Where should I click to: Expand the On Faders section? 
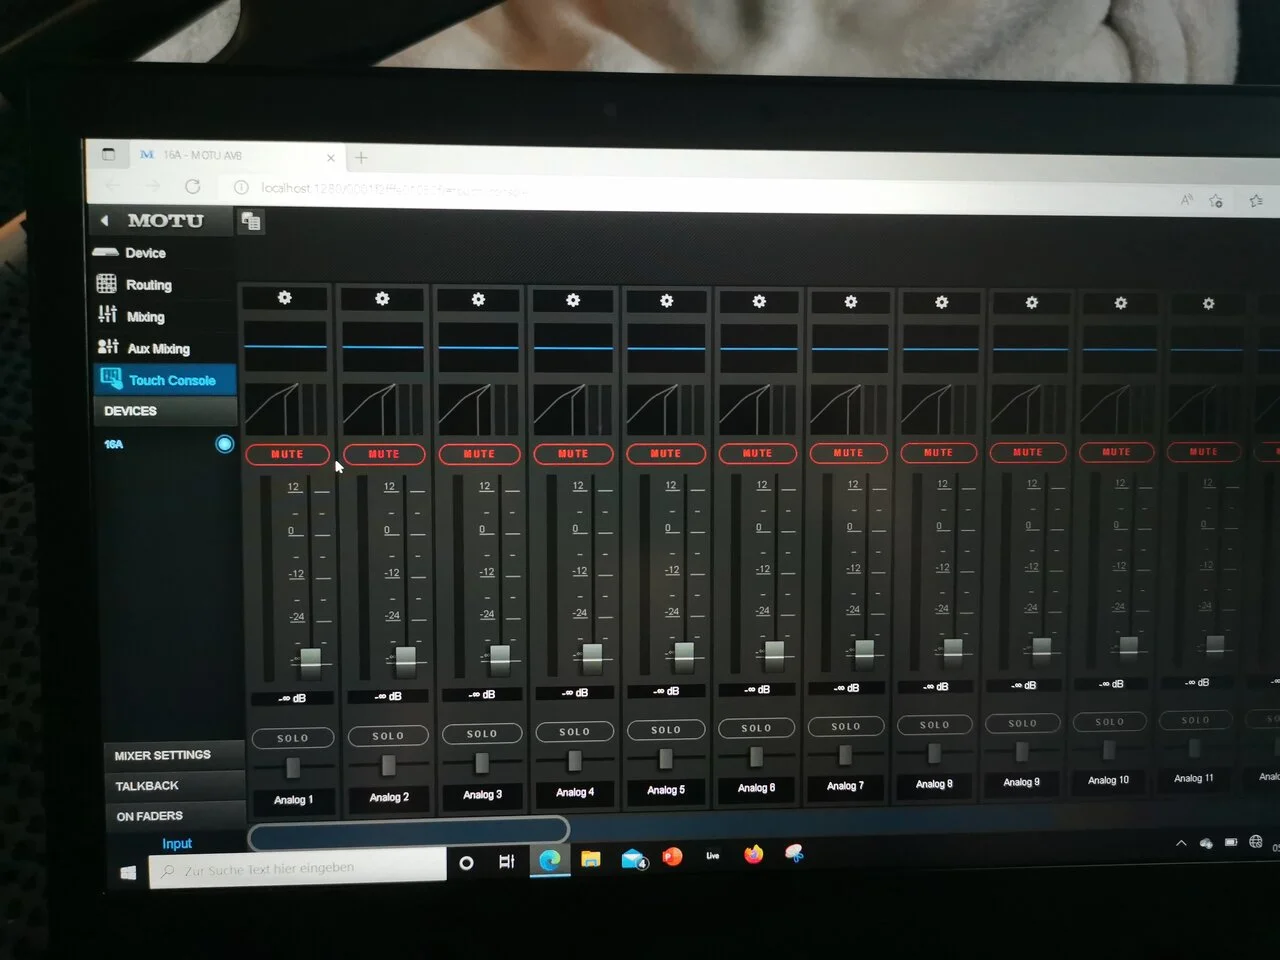tap(173, 816)
